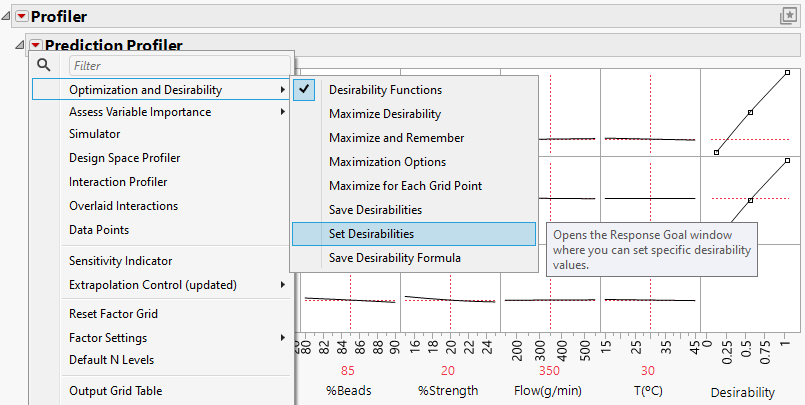Click the star icon at Profiler header right
Image resolution: width=805 pixels, height=405 pixels.
point(788,16)
